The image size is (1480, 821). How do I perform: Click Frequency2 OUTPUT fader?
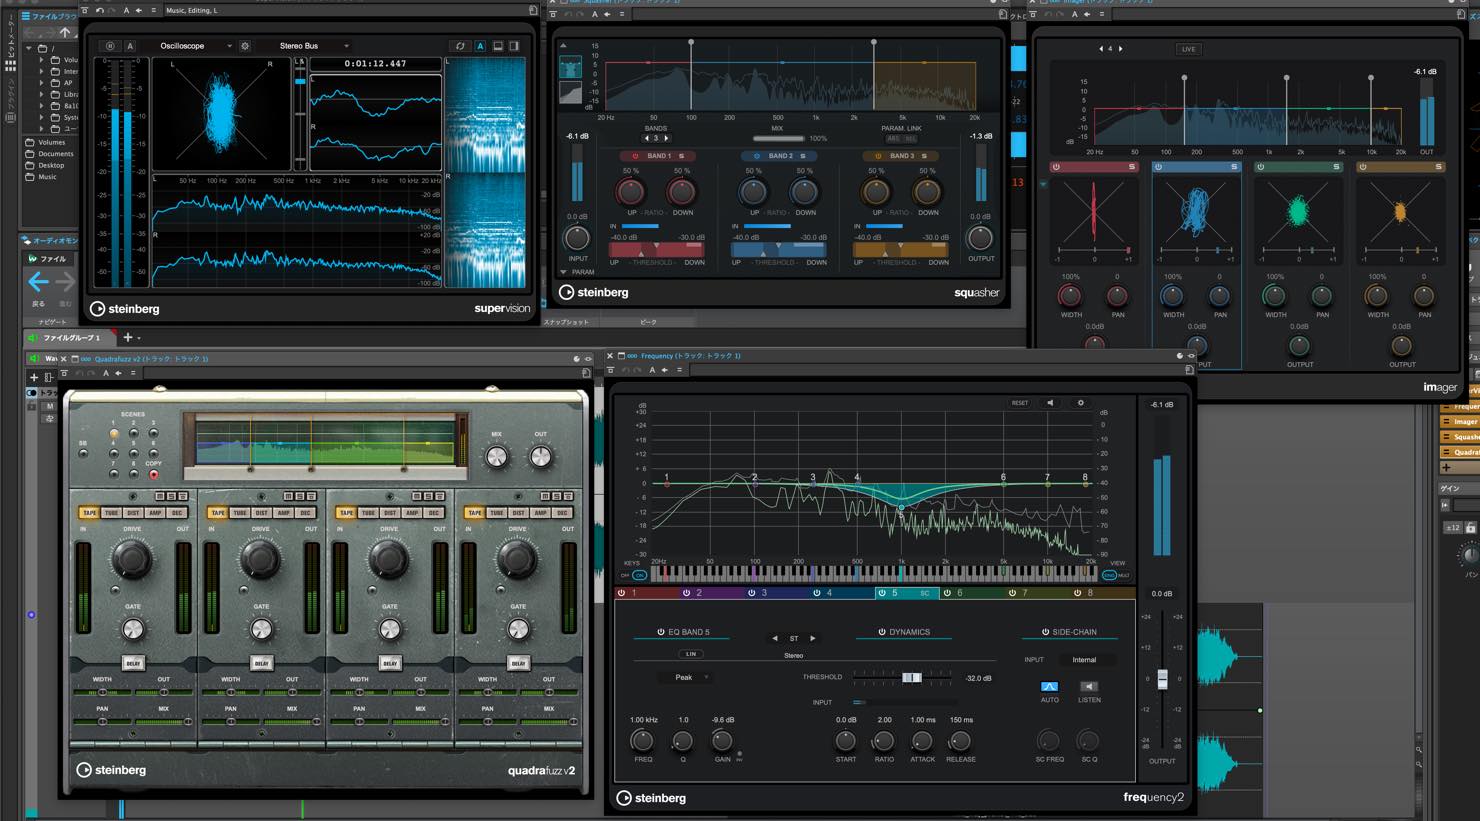(1162, 679)
